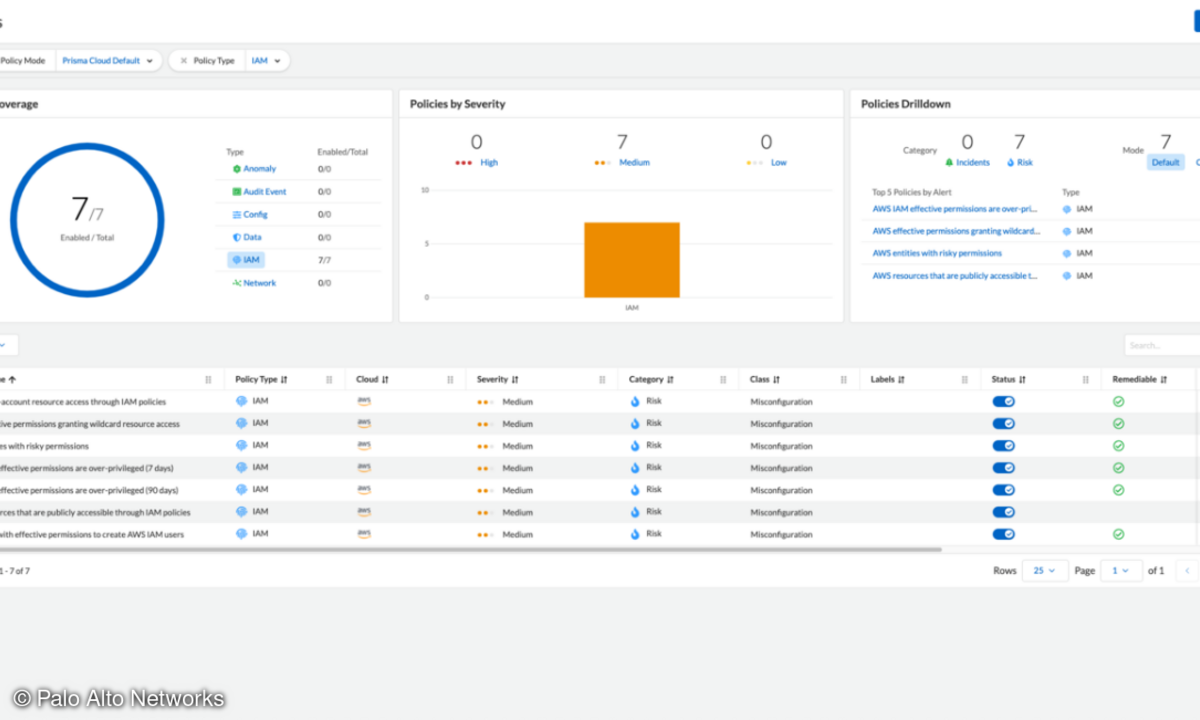
Task: Filter drilldown by Incidents category
Action: click(967, 163)
